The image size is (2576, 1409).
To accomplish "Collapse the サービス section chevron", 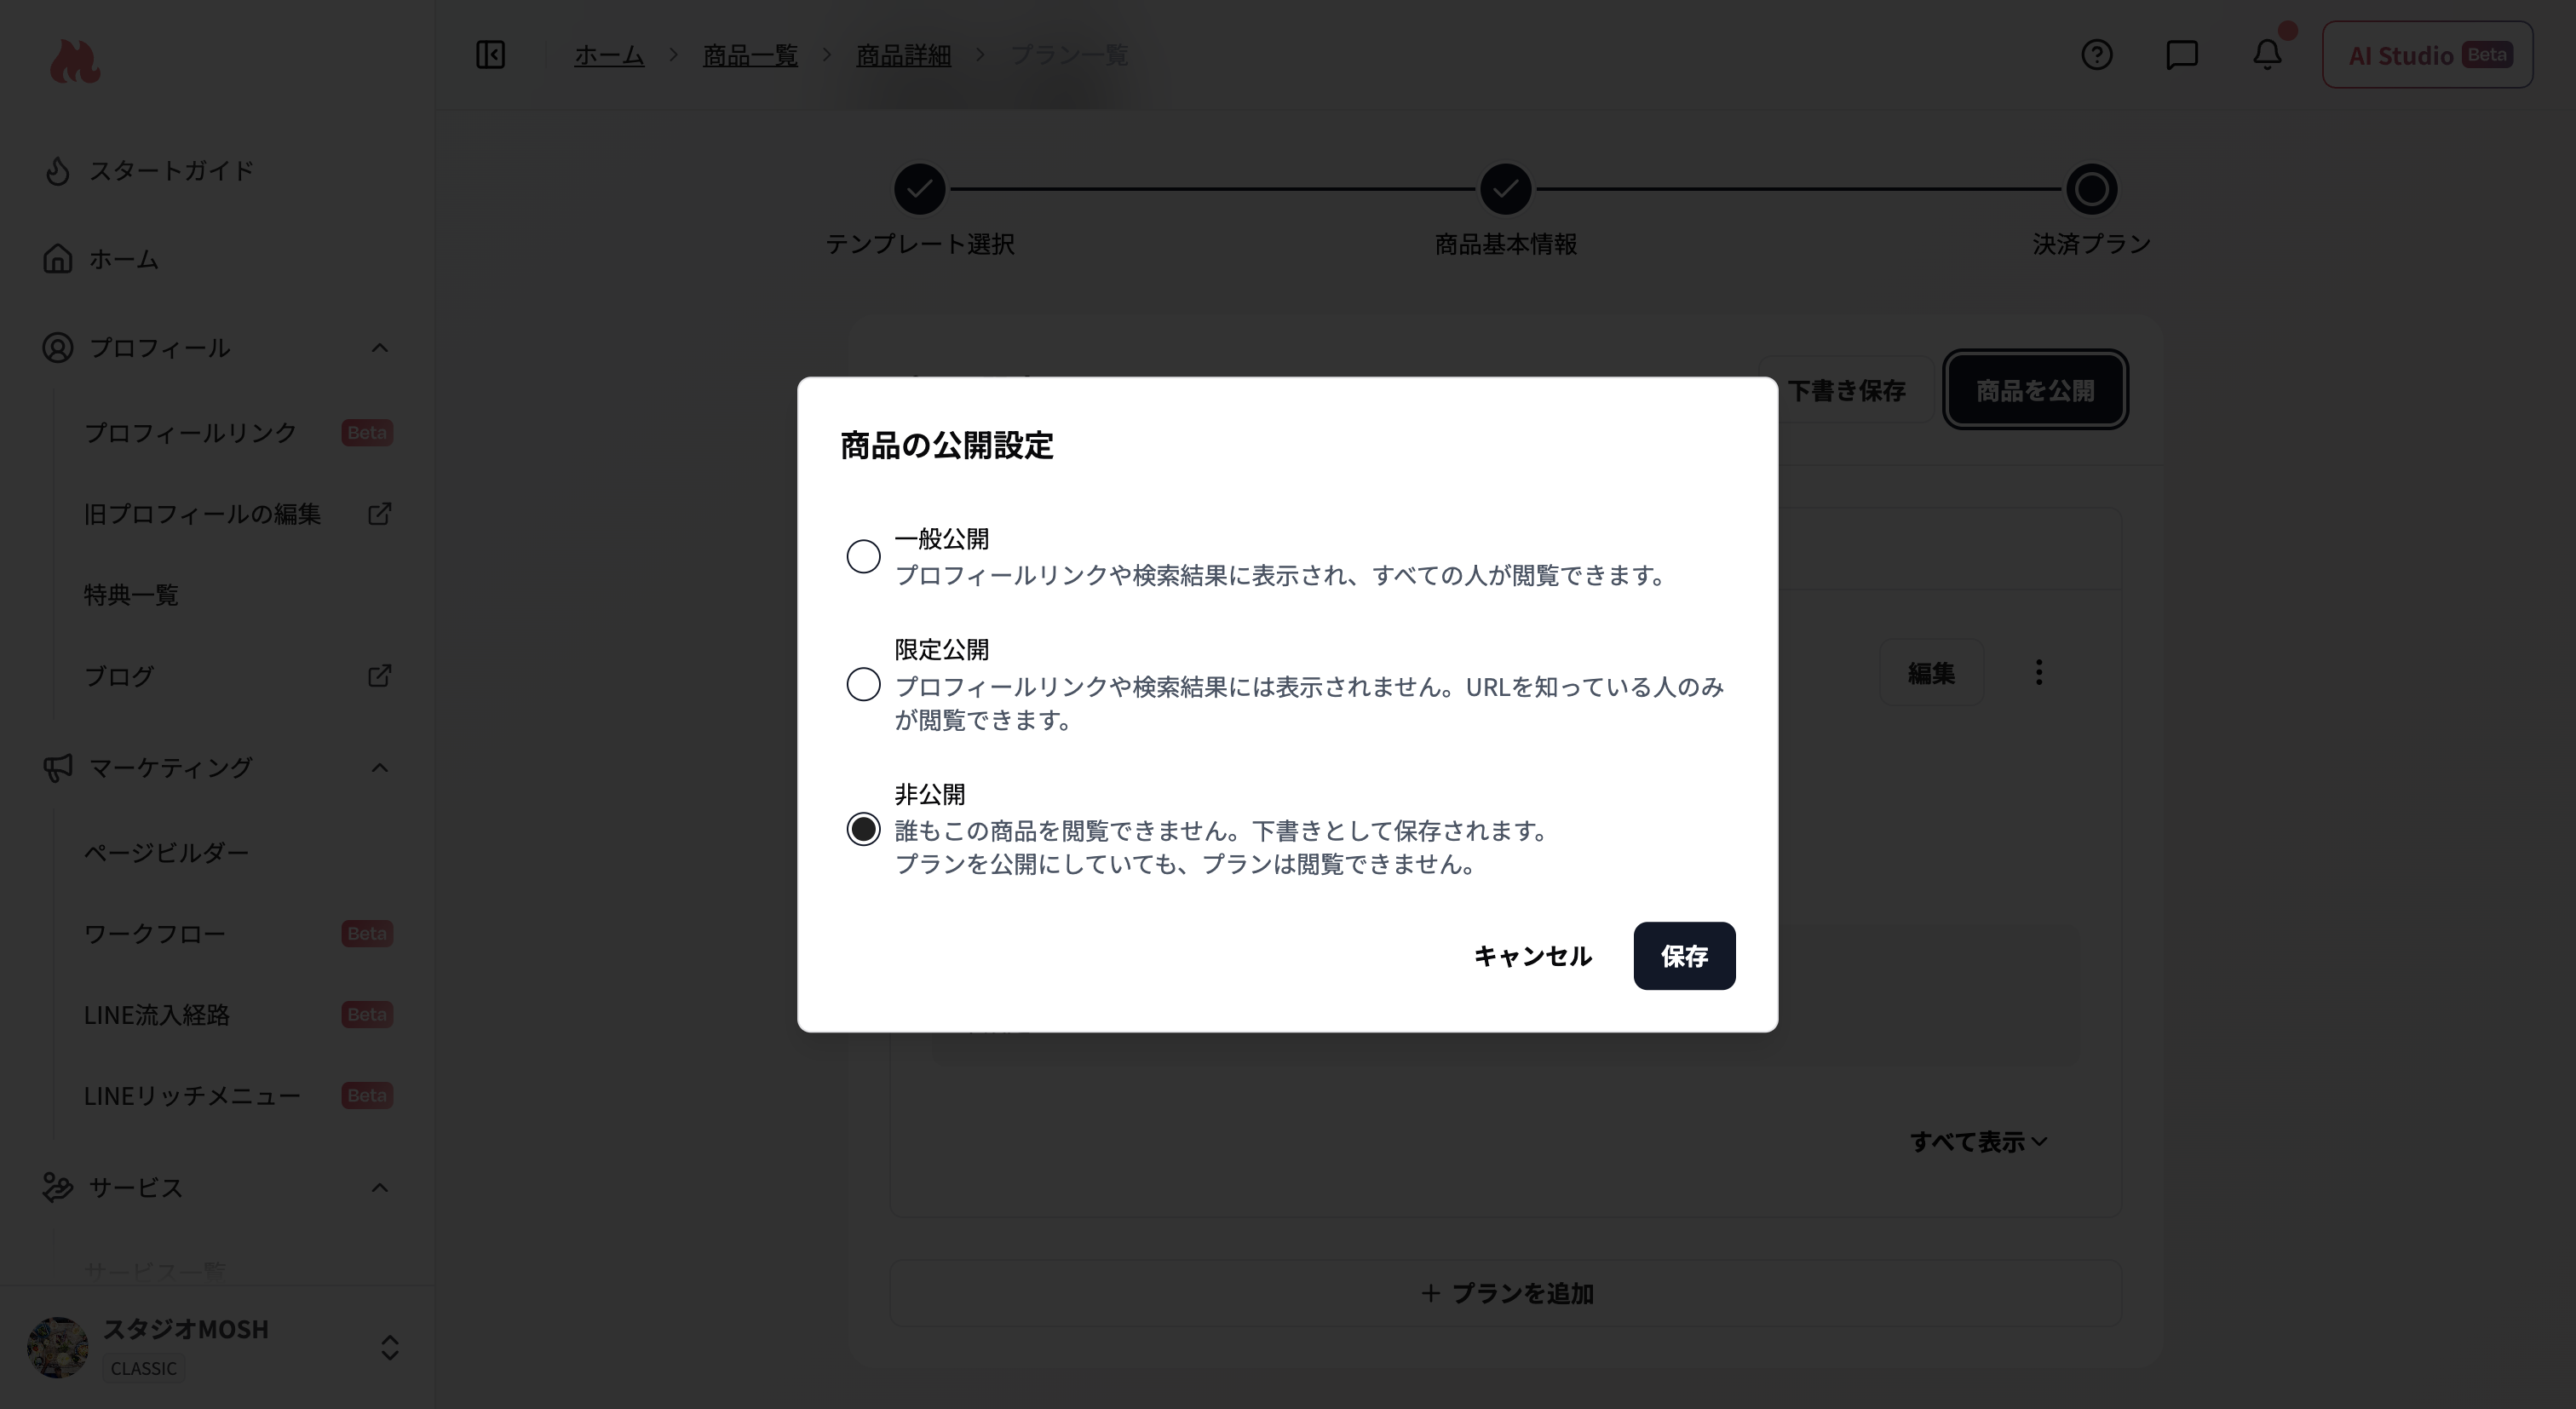I will (379, 1188).
